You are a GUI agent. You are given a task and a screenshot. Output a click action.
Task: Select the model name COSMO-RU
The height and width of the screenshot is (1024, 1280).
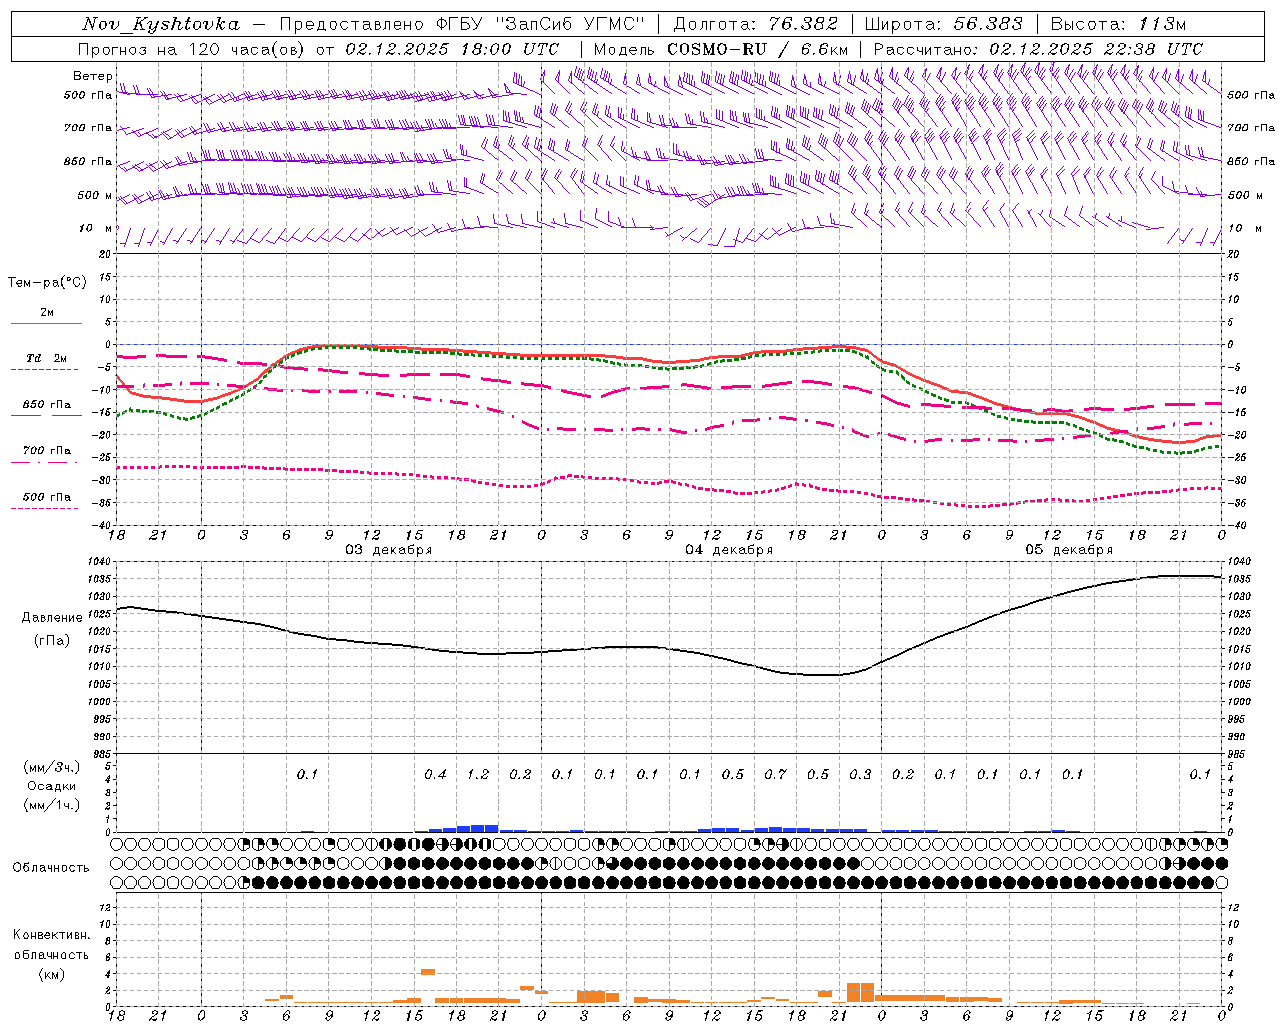tap(716, 49)
